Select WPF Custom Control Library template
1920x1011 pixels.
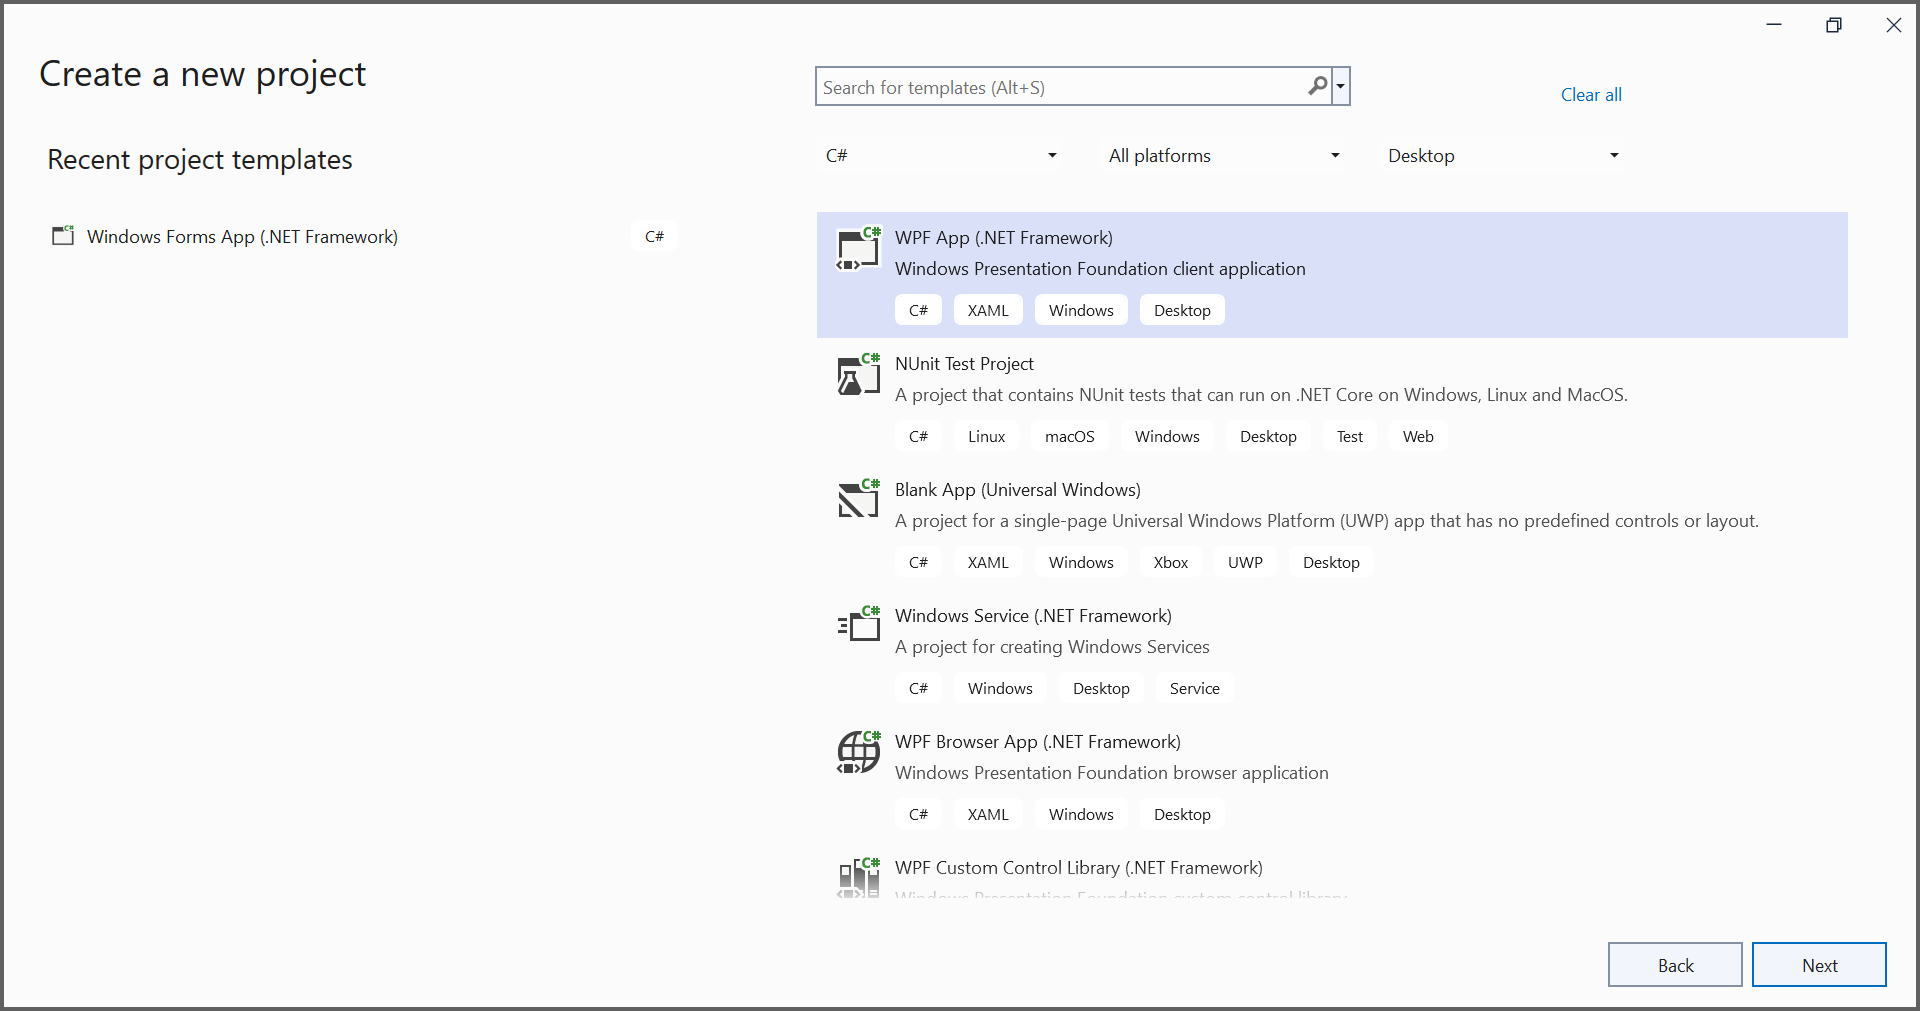[x=1332, y=871]
